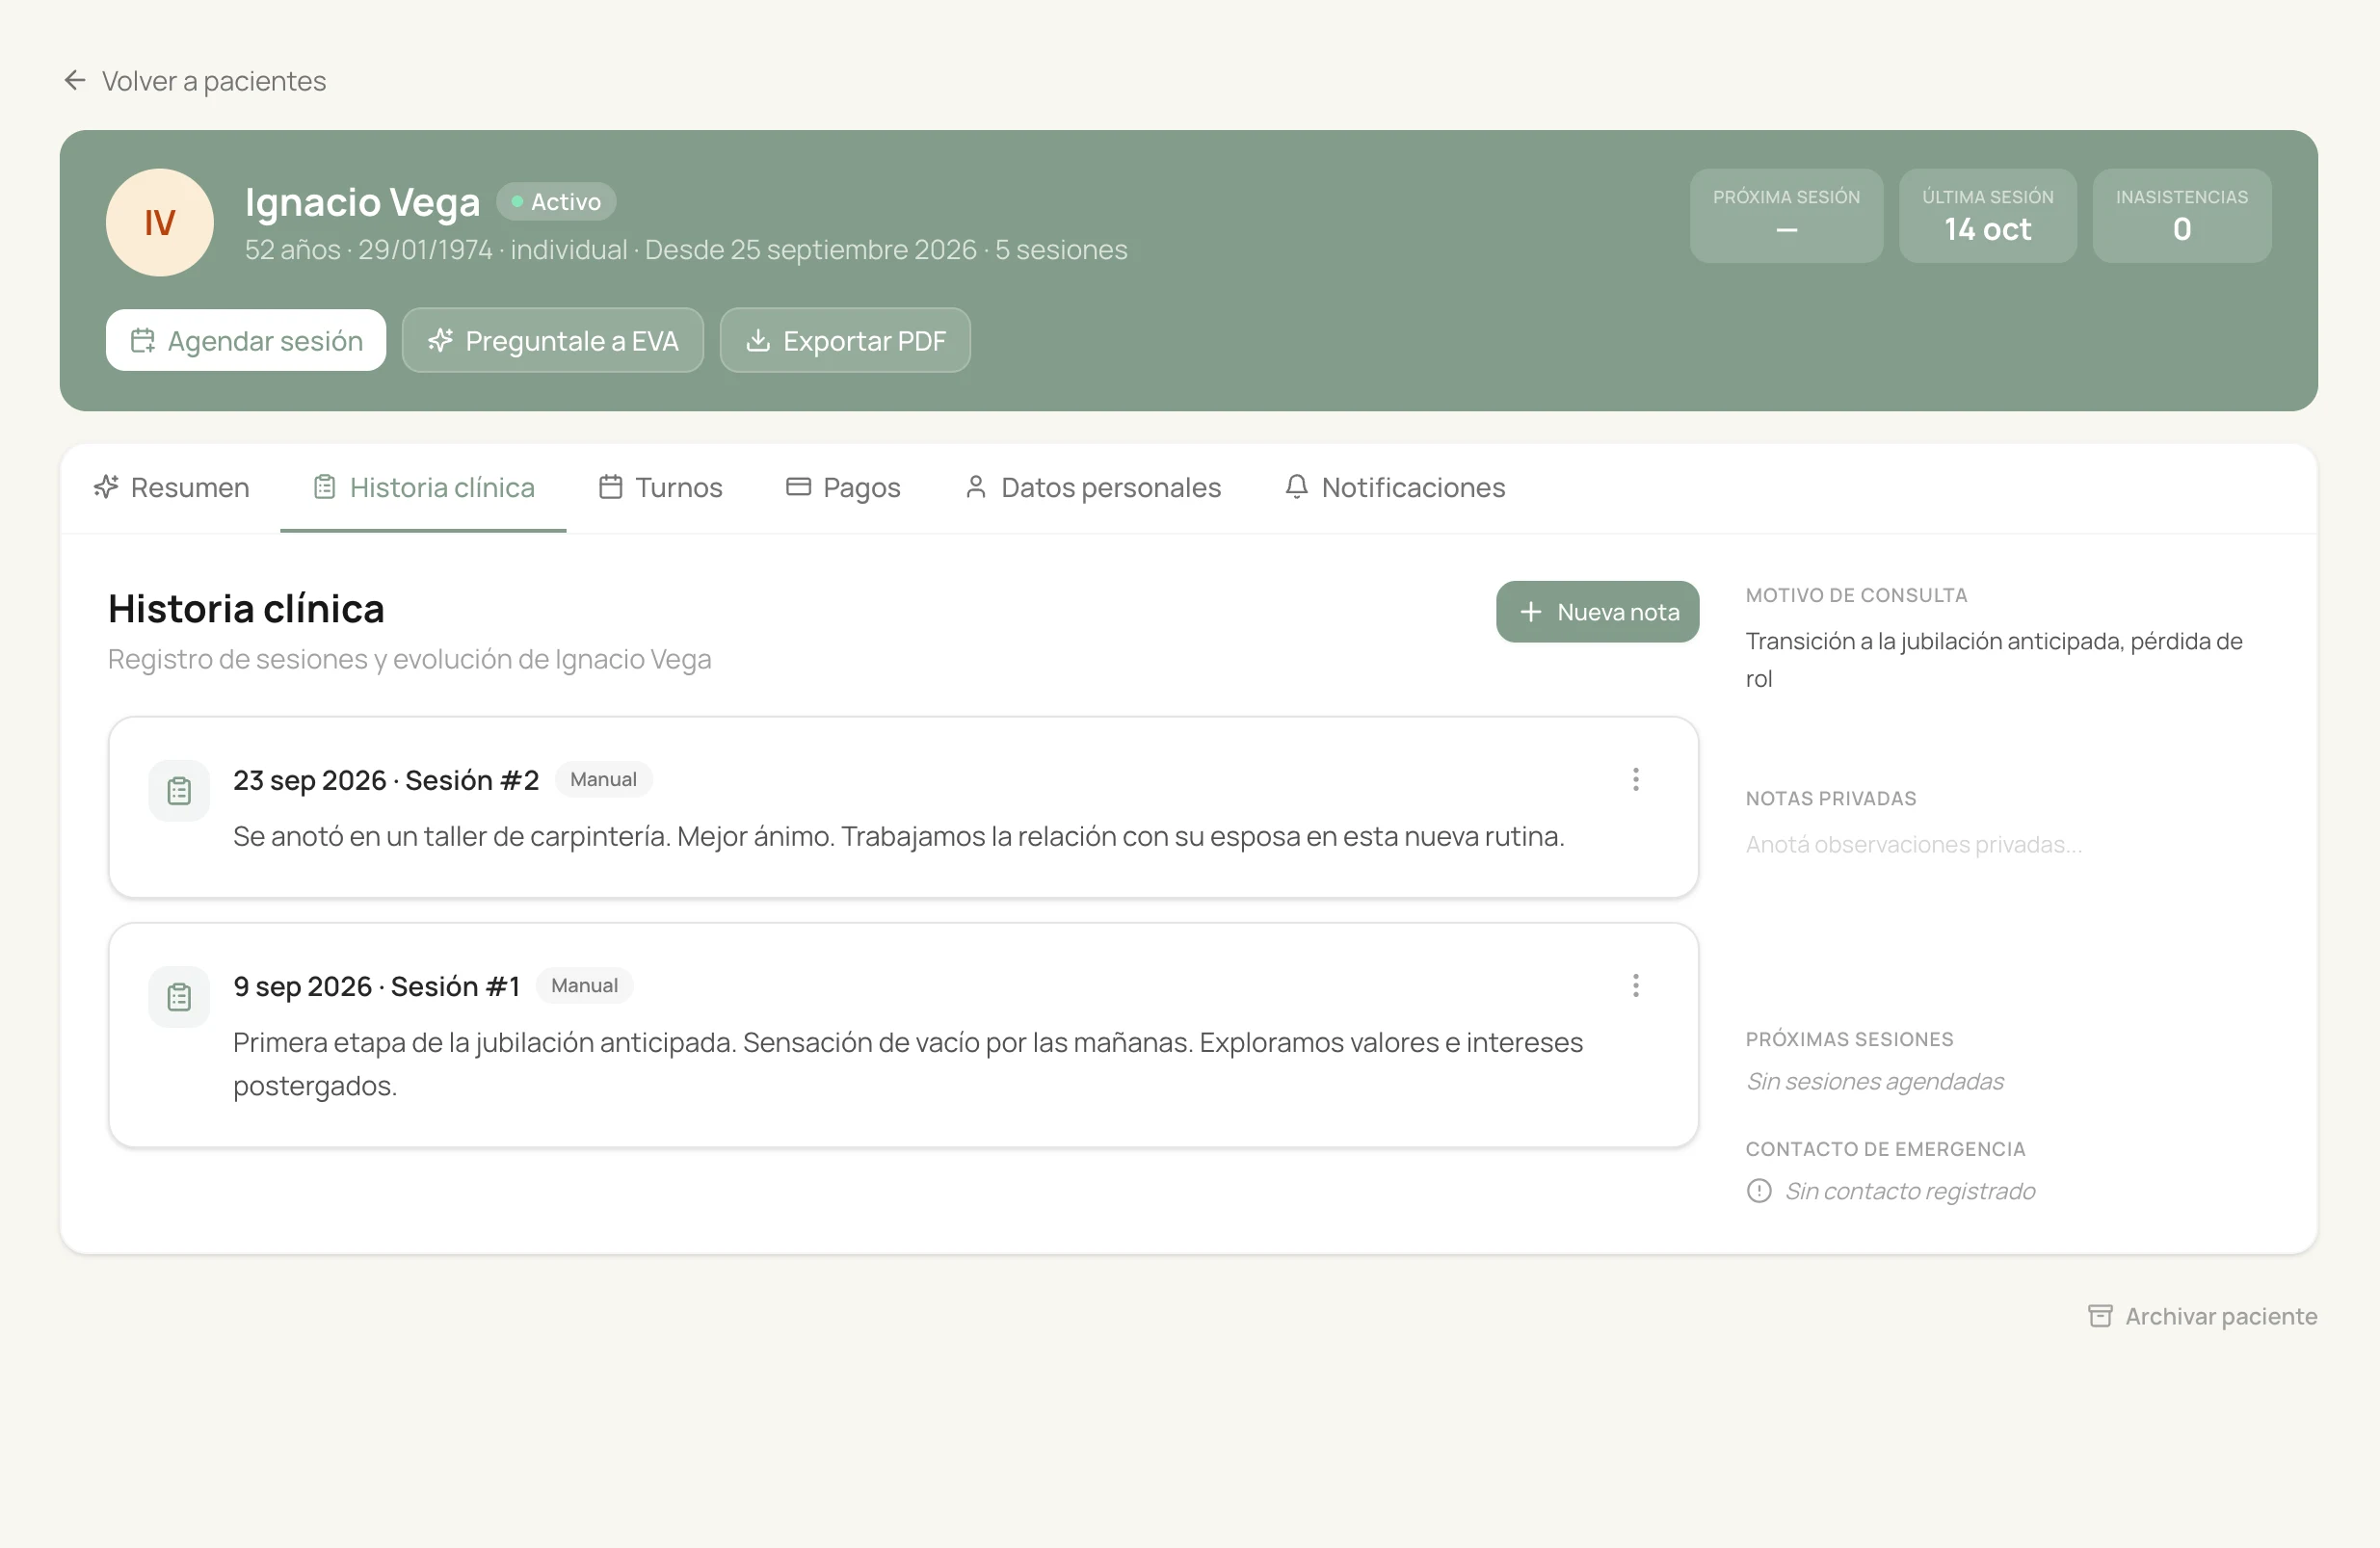2380x1548 pixels.
Task: Click the archive box icon beside Archivar paciente
Action: tap(2100, 1316)
